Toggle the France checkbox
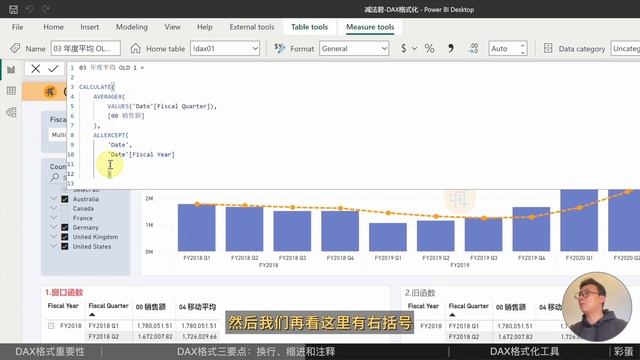Viewport: 640px width, 360px height. [64, 218]
